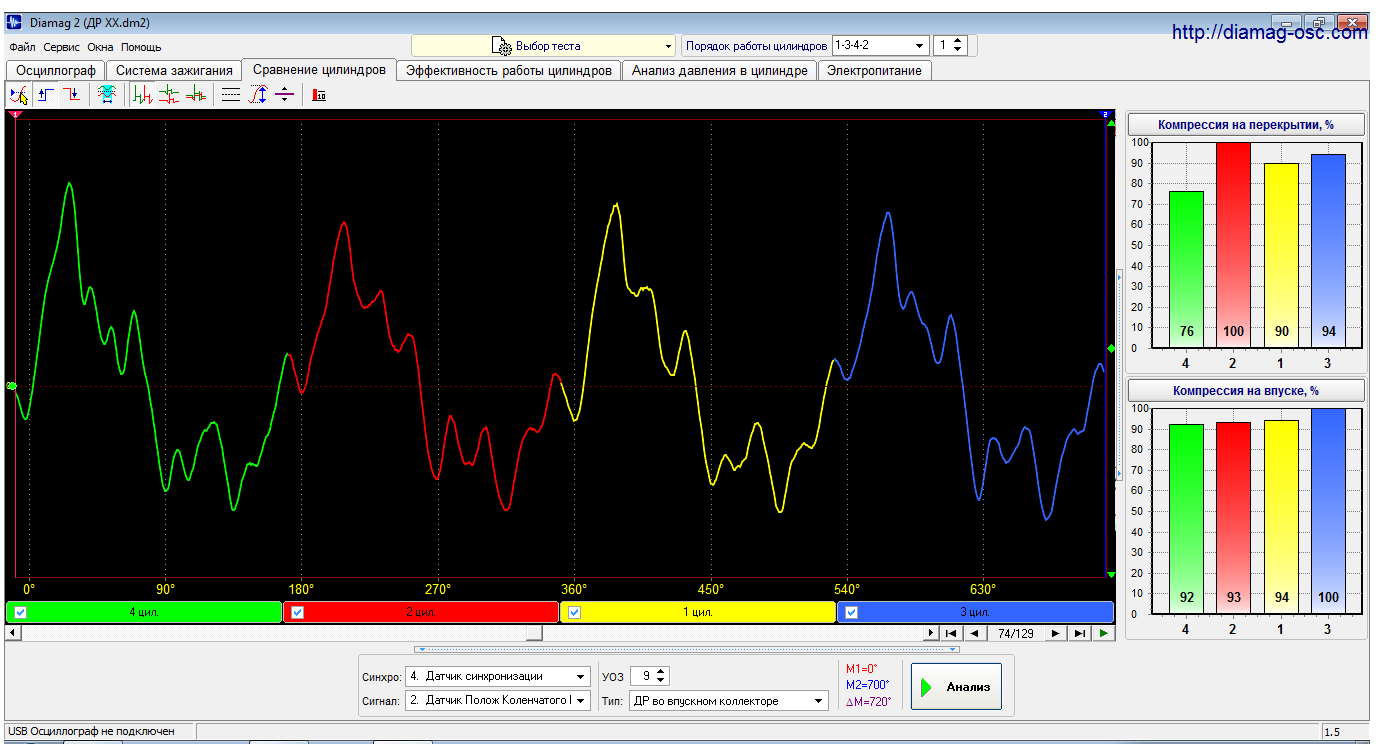Toggle the cyan signal averaging icon

[x=106, y=95]
